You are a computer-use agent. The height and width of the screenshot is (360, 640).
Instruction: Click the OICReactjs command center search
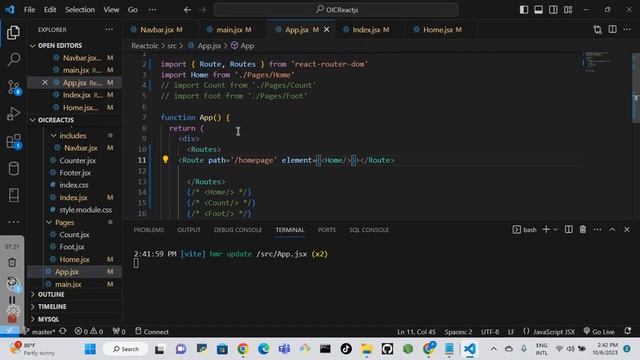point(336,9)
